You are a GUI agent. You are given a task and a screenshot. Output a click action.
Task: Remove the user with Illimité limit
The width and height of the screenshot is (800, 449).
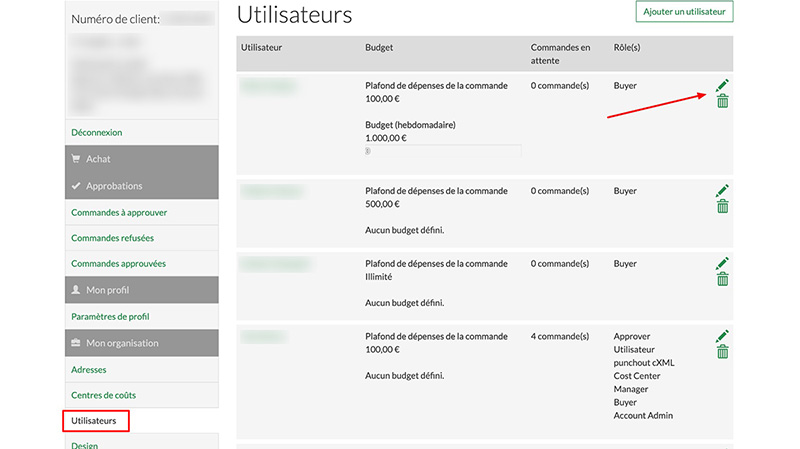pos(722,280)
